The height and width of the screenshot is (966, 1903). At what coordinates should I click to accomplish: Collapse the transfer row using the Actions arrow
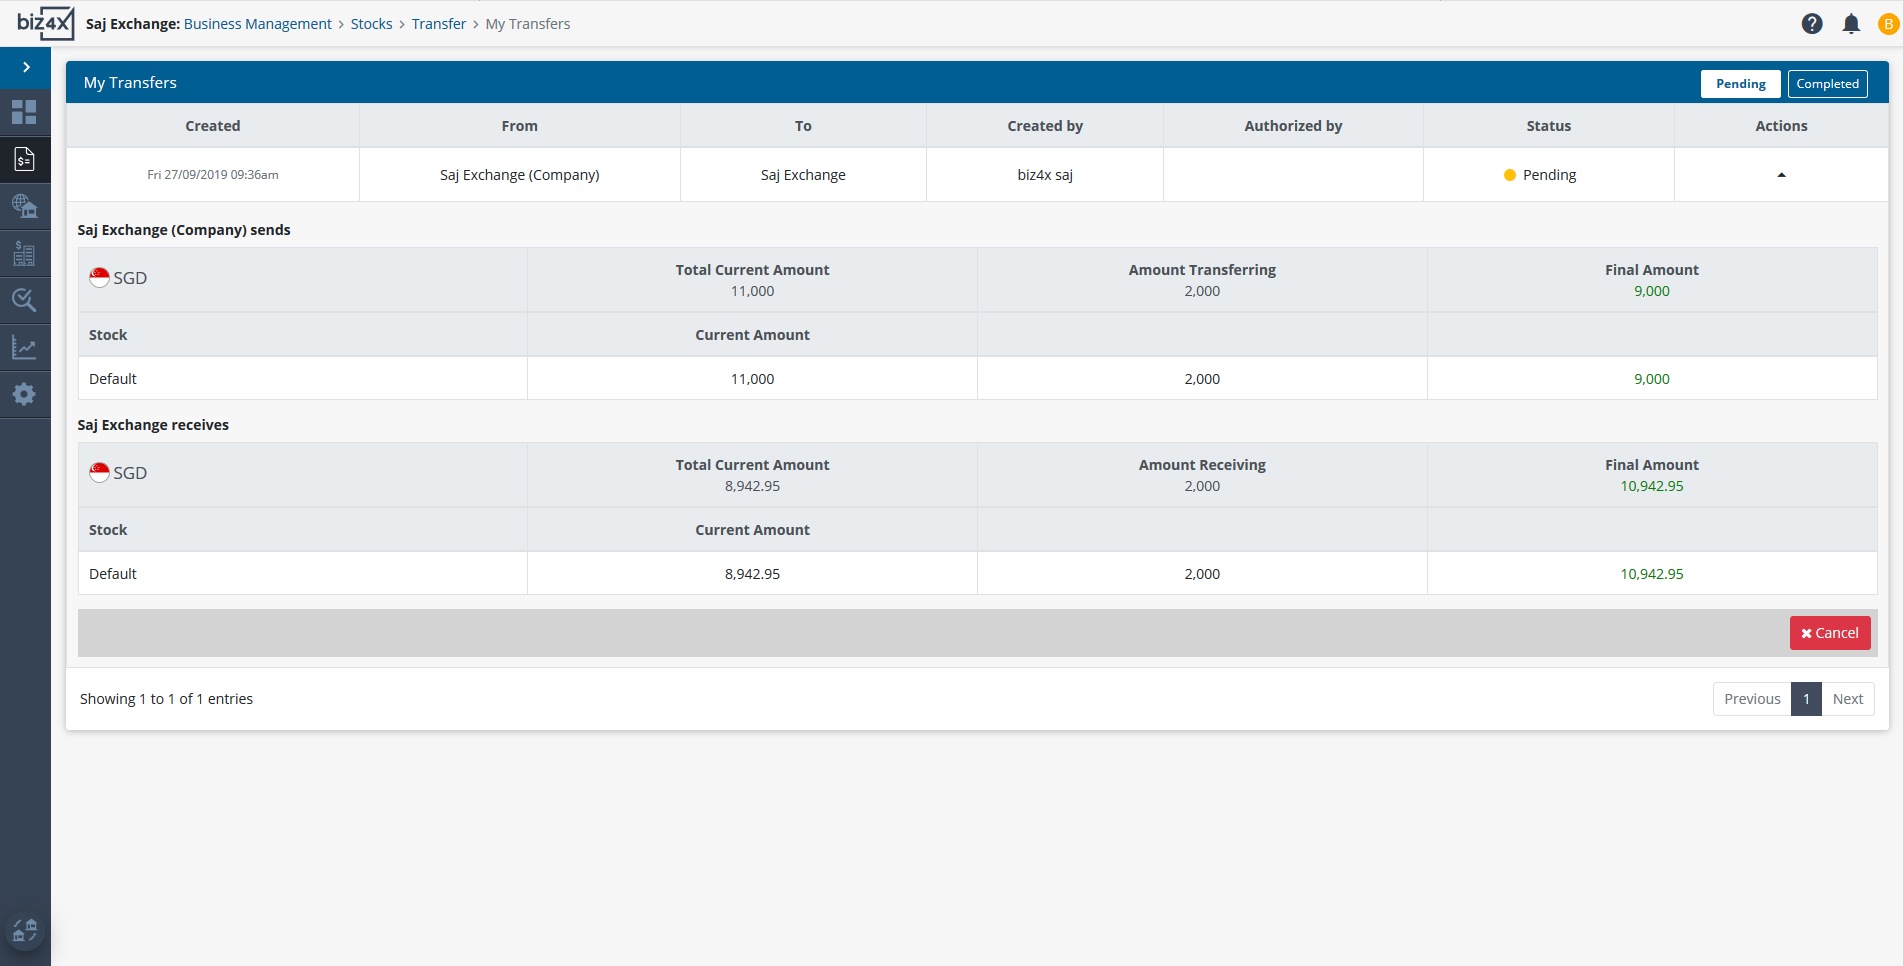pyautogui.click(x=1781, y=175)
